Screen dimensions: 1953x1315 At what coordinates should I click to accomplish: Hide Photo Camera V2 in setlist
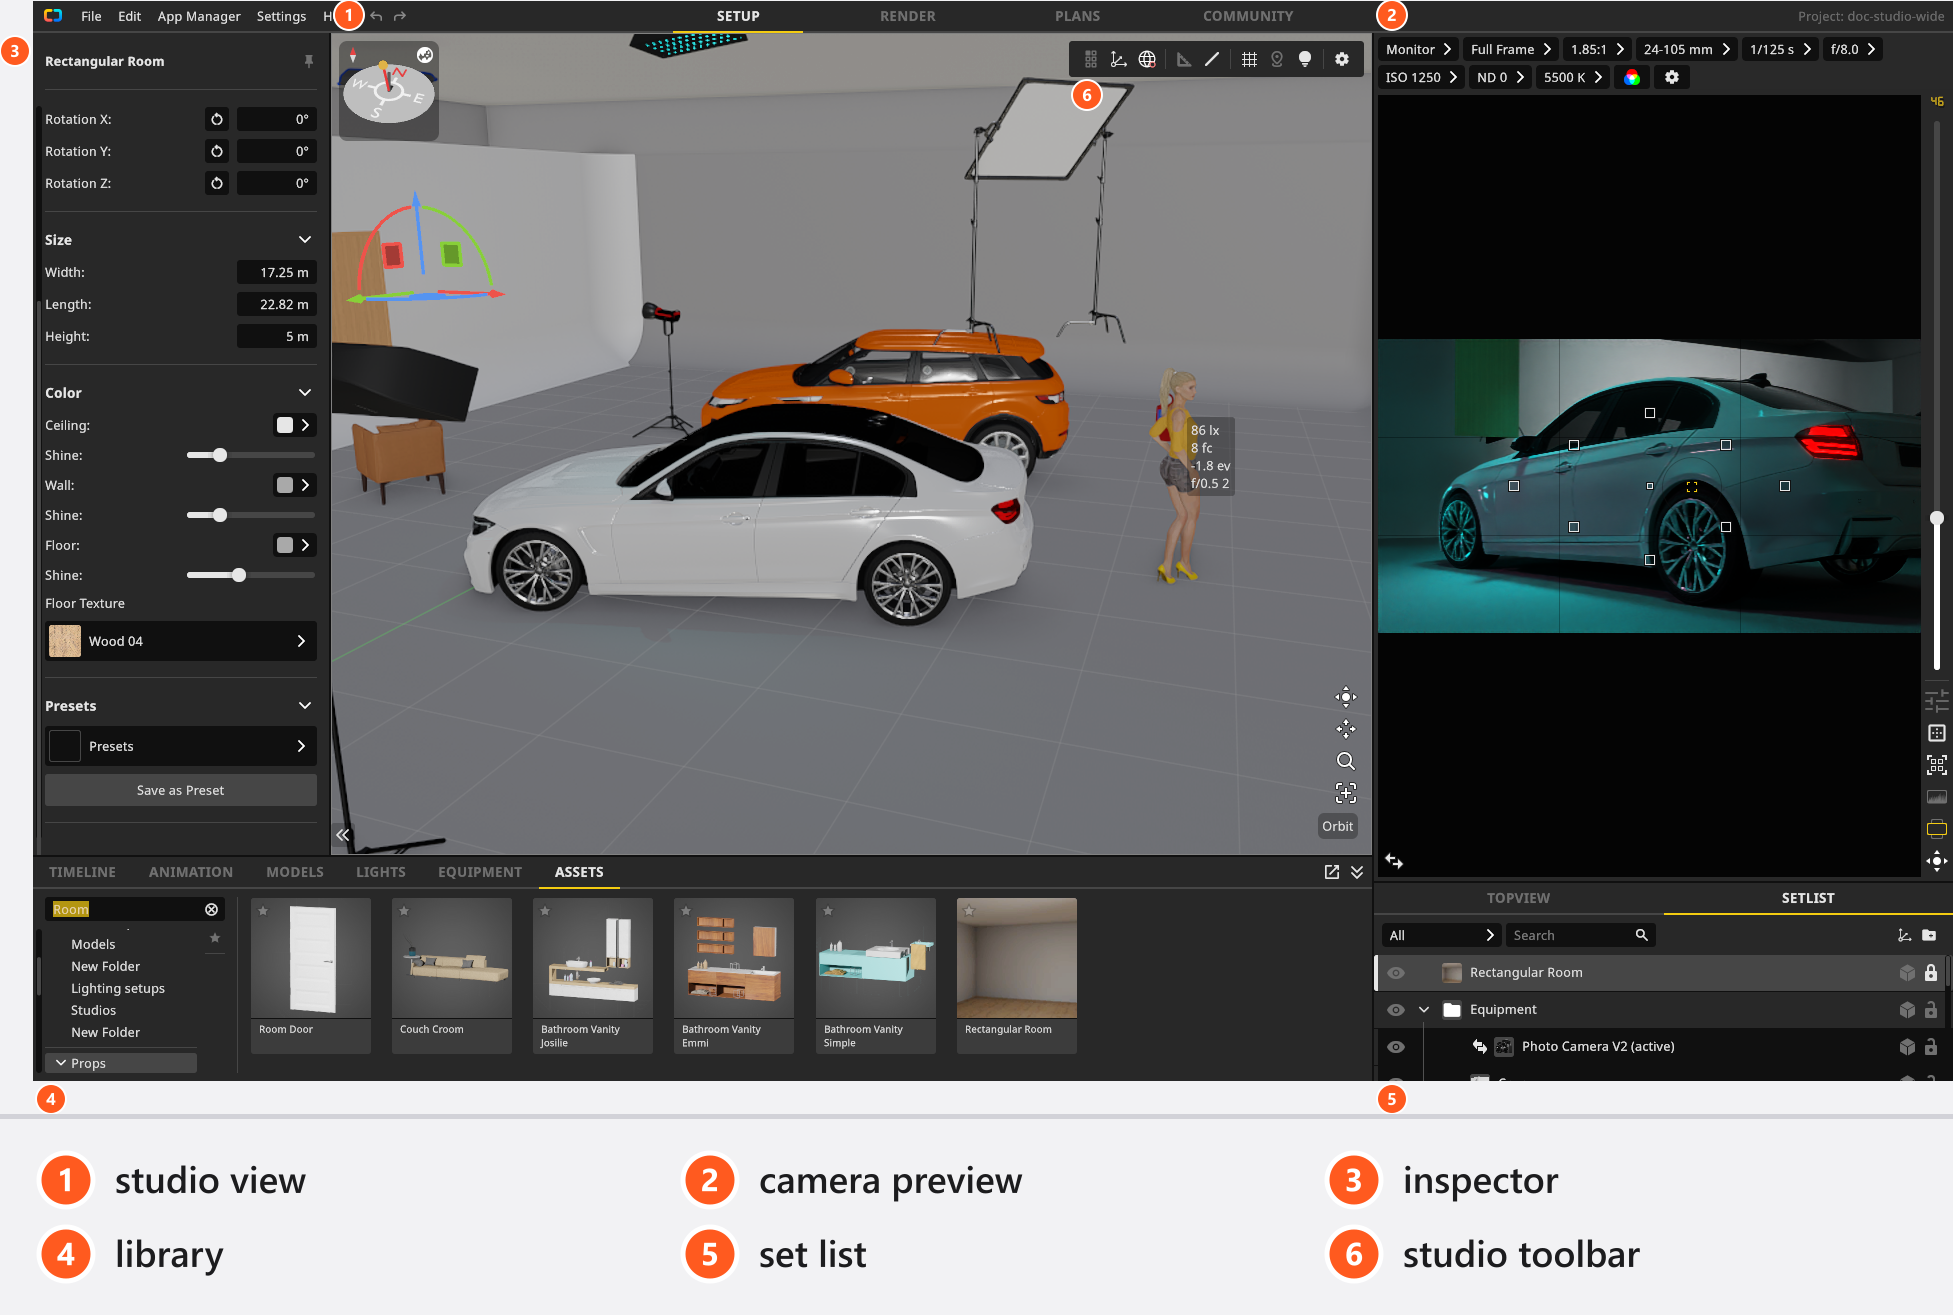point(1396,1047)
